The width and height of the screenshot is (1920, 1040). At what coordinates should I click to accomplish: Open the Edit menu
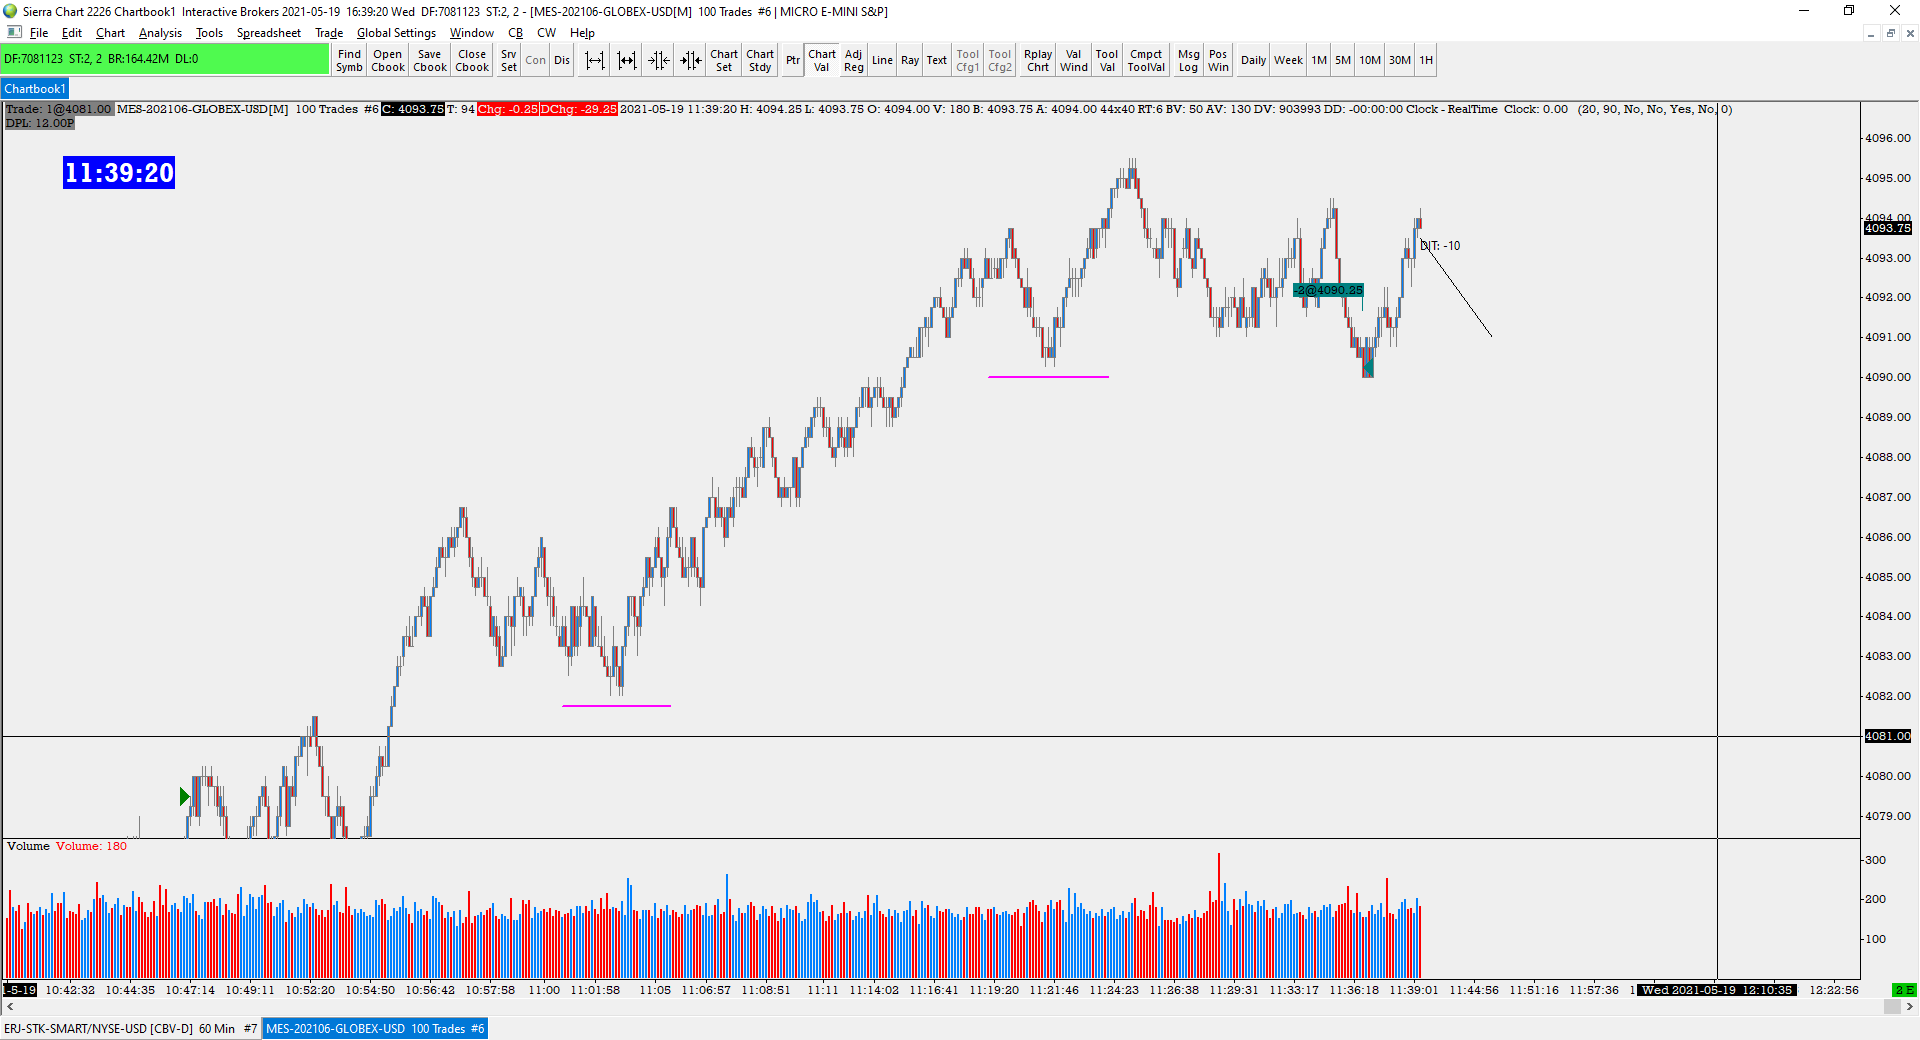(x=72, y=33)
